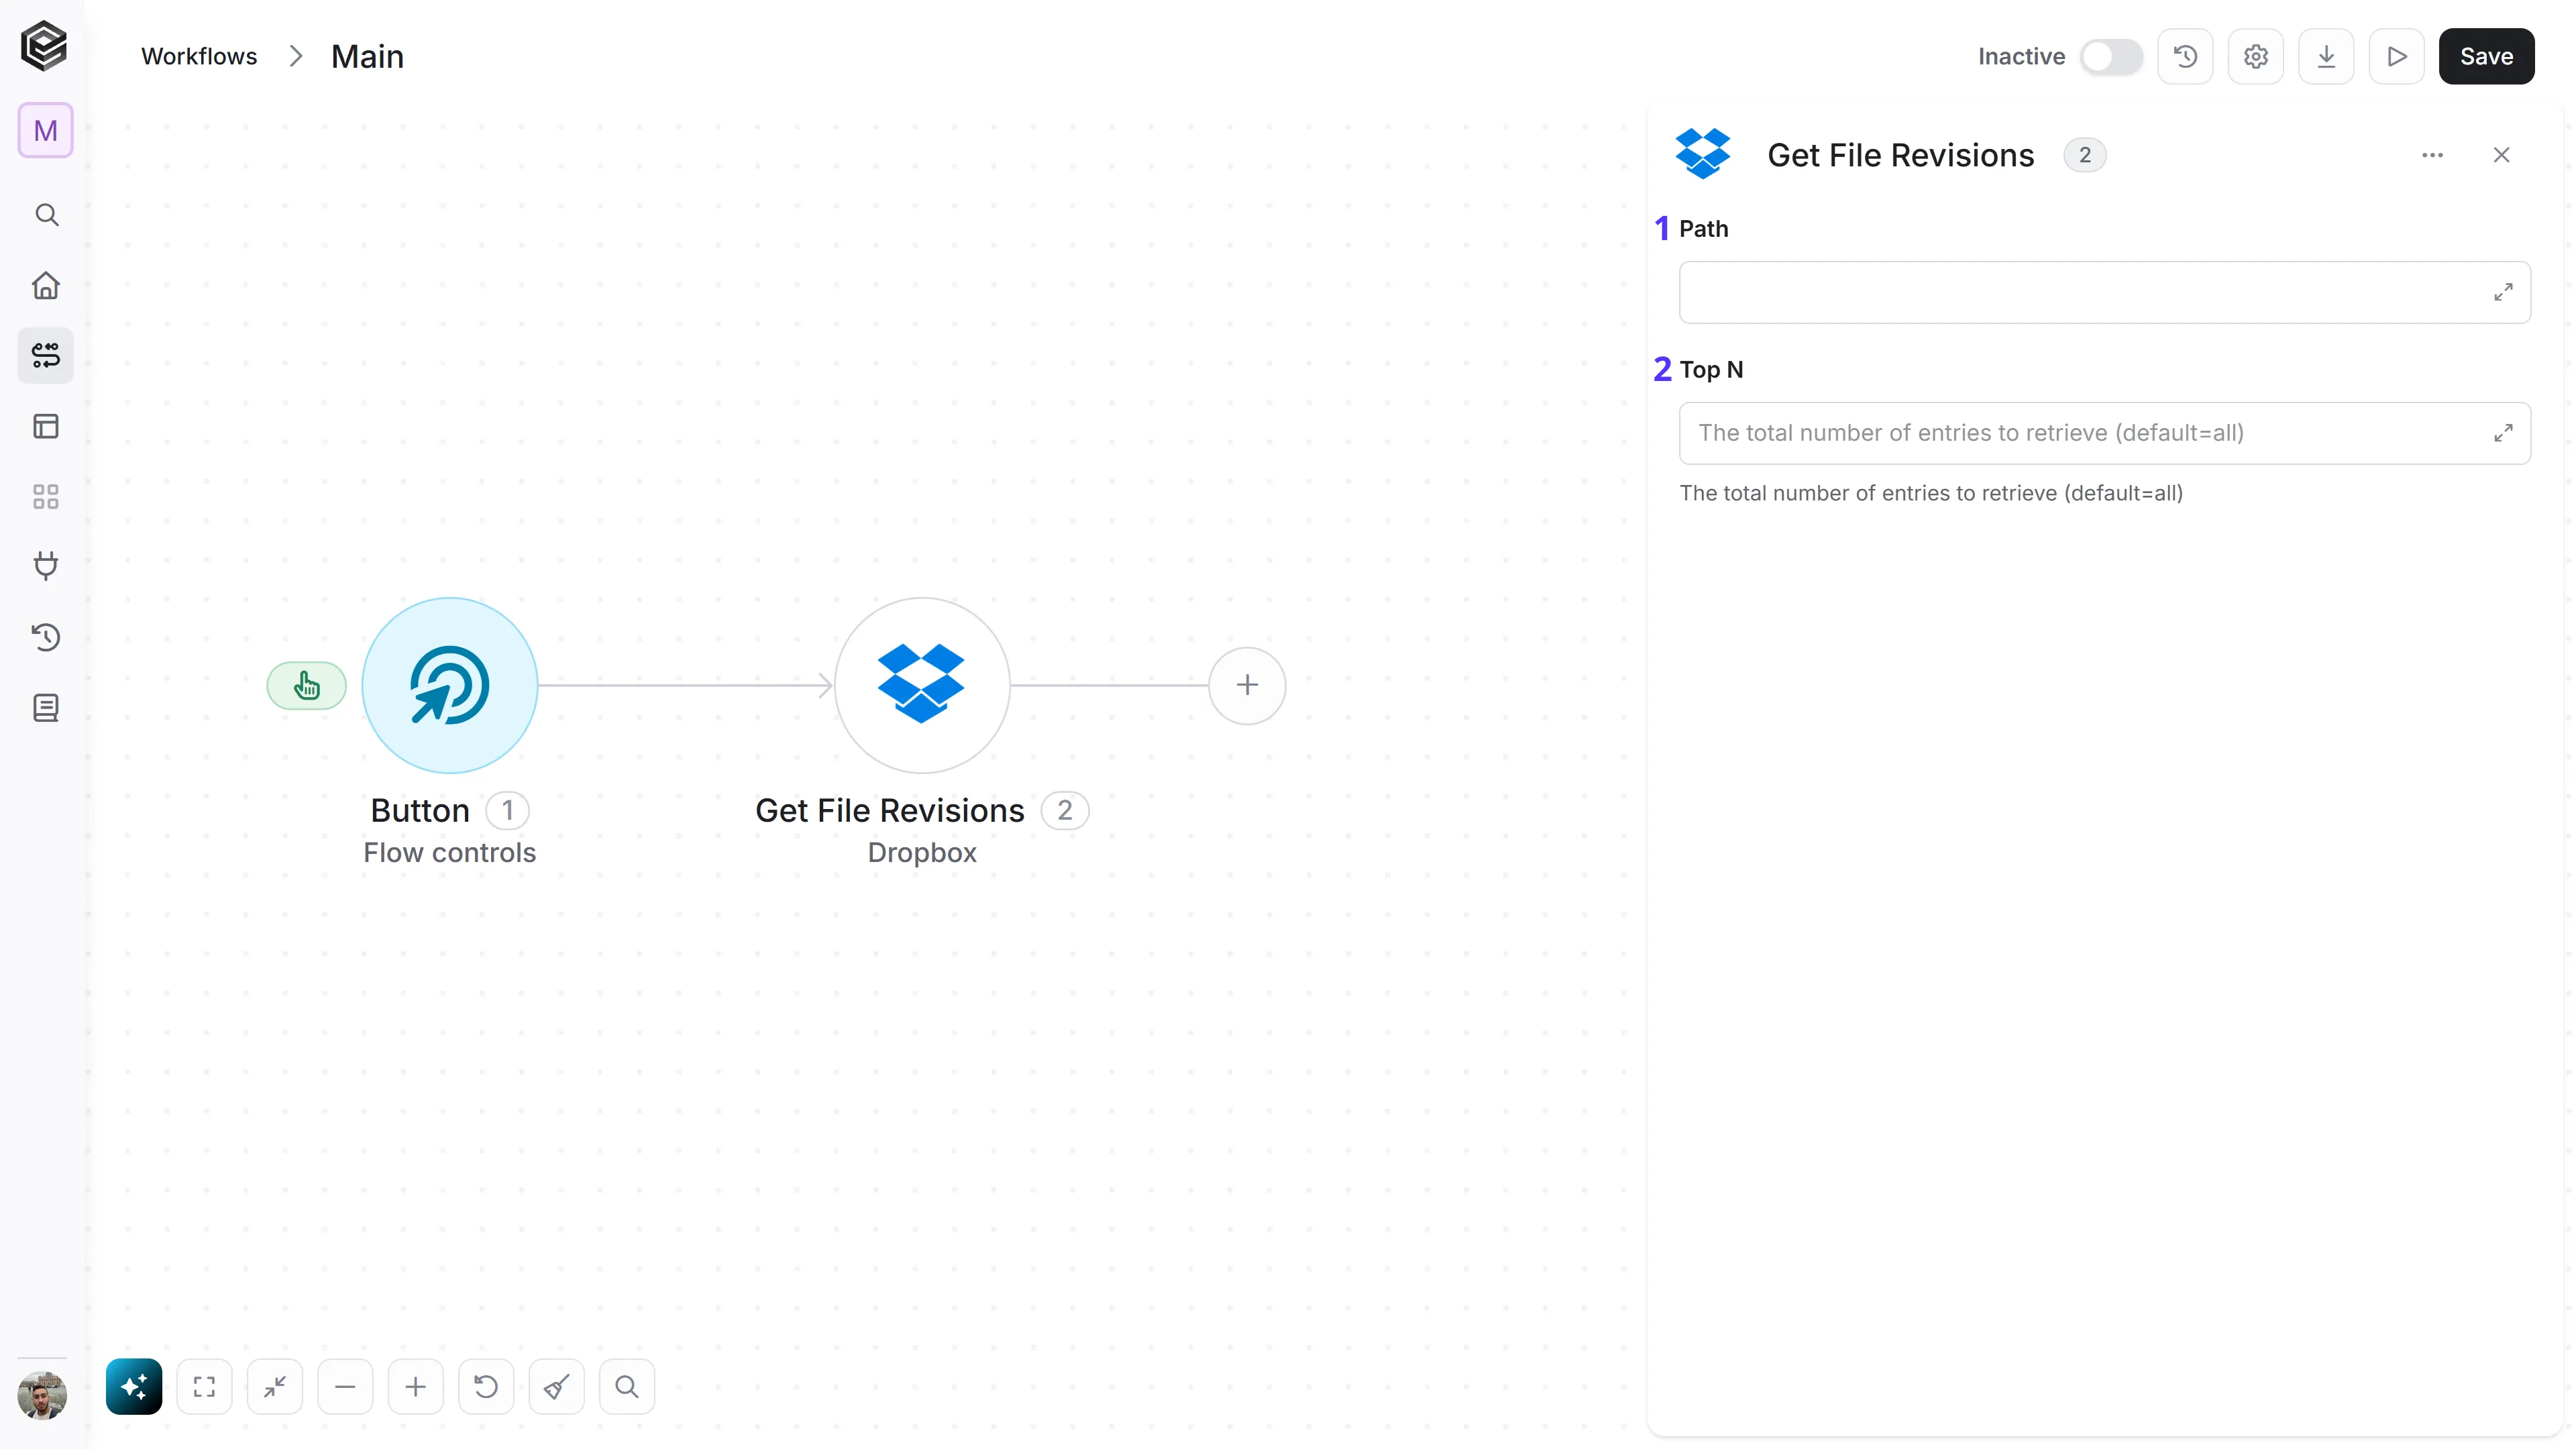Open the logs document sidebar icon
Image resolution: width=2576 pixels, height=1449 pixels.
click(x=46, y=708)
